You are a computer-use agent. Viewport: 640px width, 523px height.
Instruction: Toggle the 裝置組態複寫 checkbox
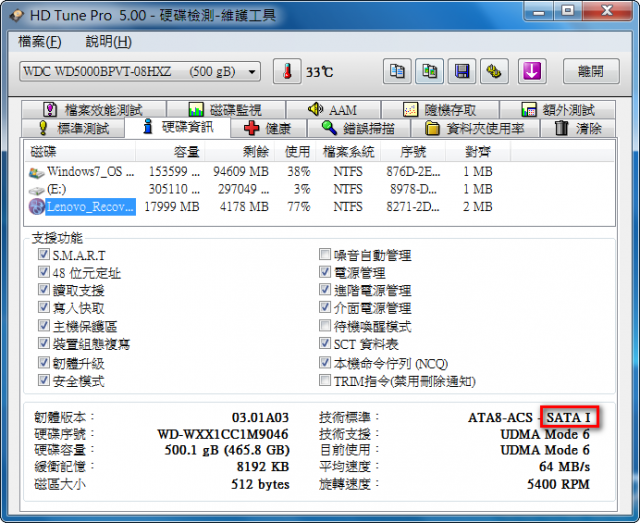coord(44,343)
